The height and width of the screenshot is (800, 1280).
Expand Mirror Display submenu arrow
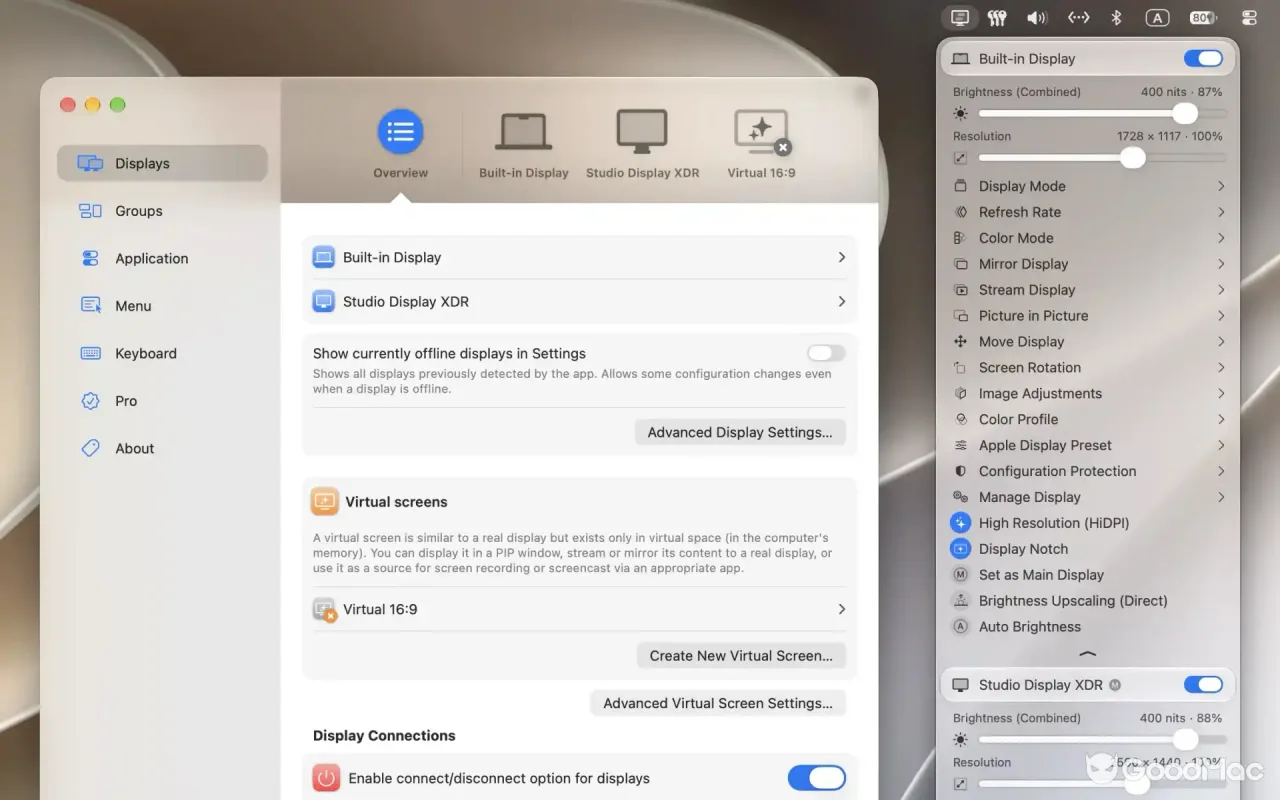pyautogui.click(x=1221, y=264)
